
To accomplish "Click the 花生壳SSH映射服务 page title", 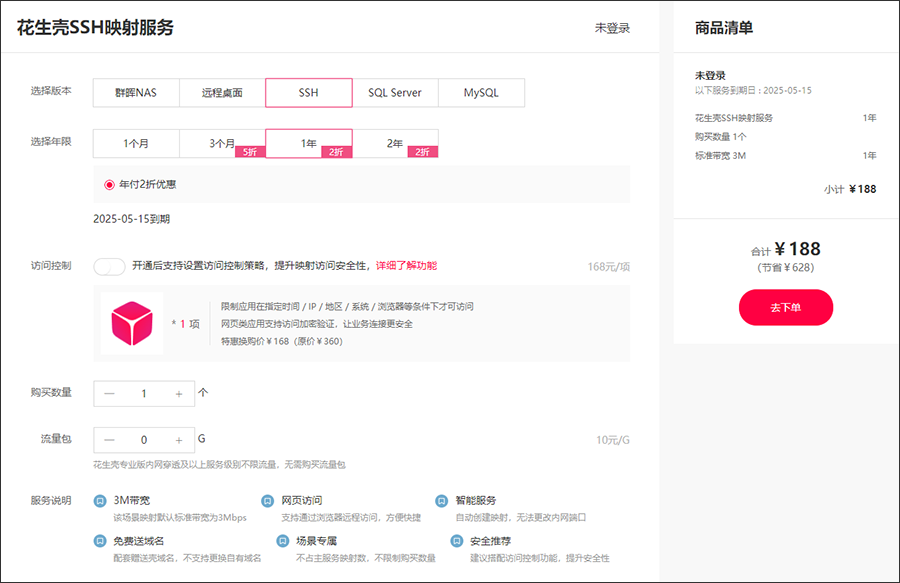I will (x=95, y=27).
